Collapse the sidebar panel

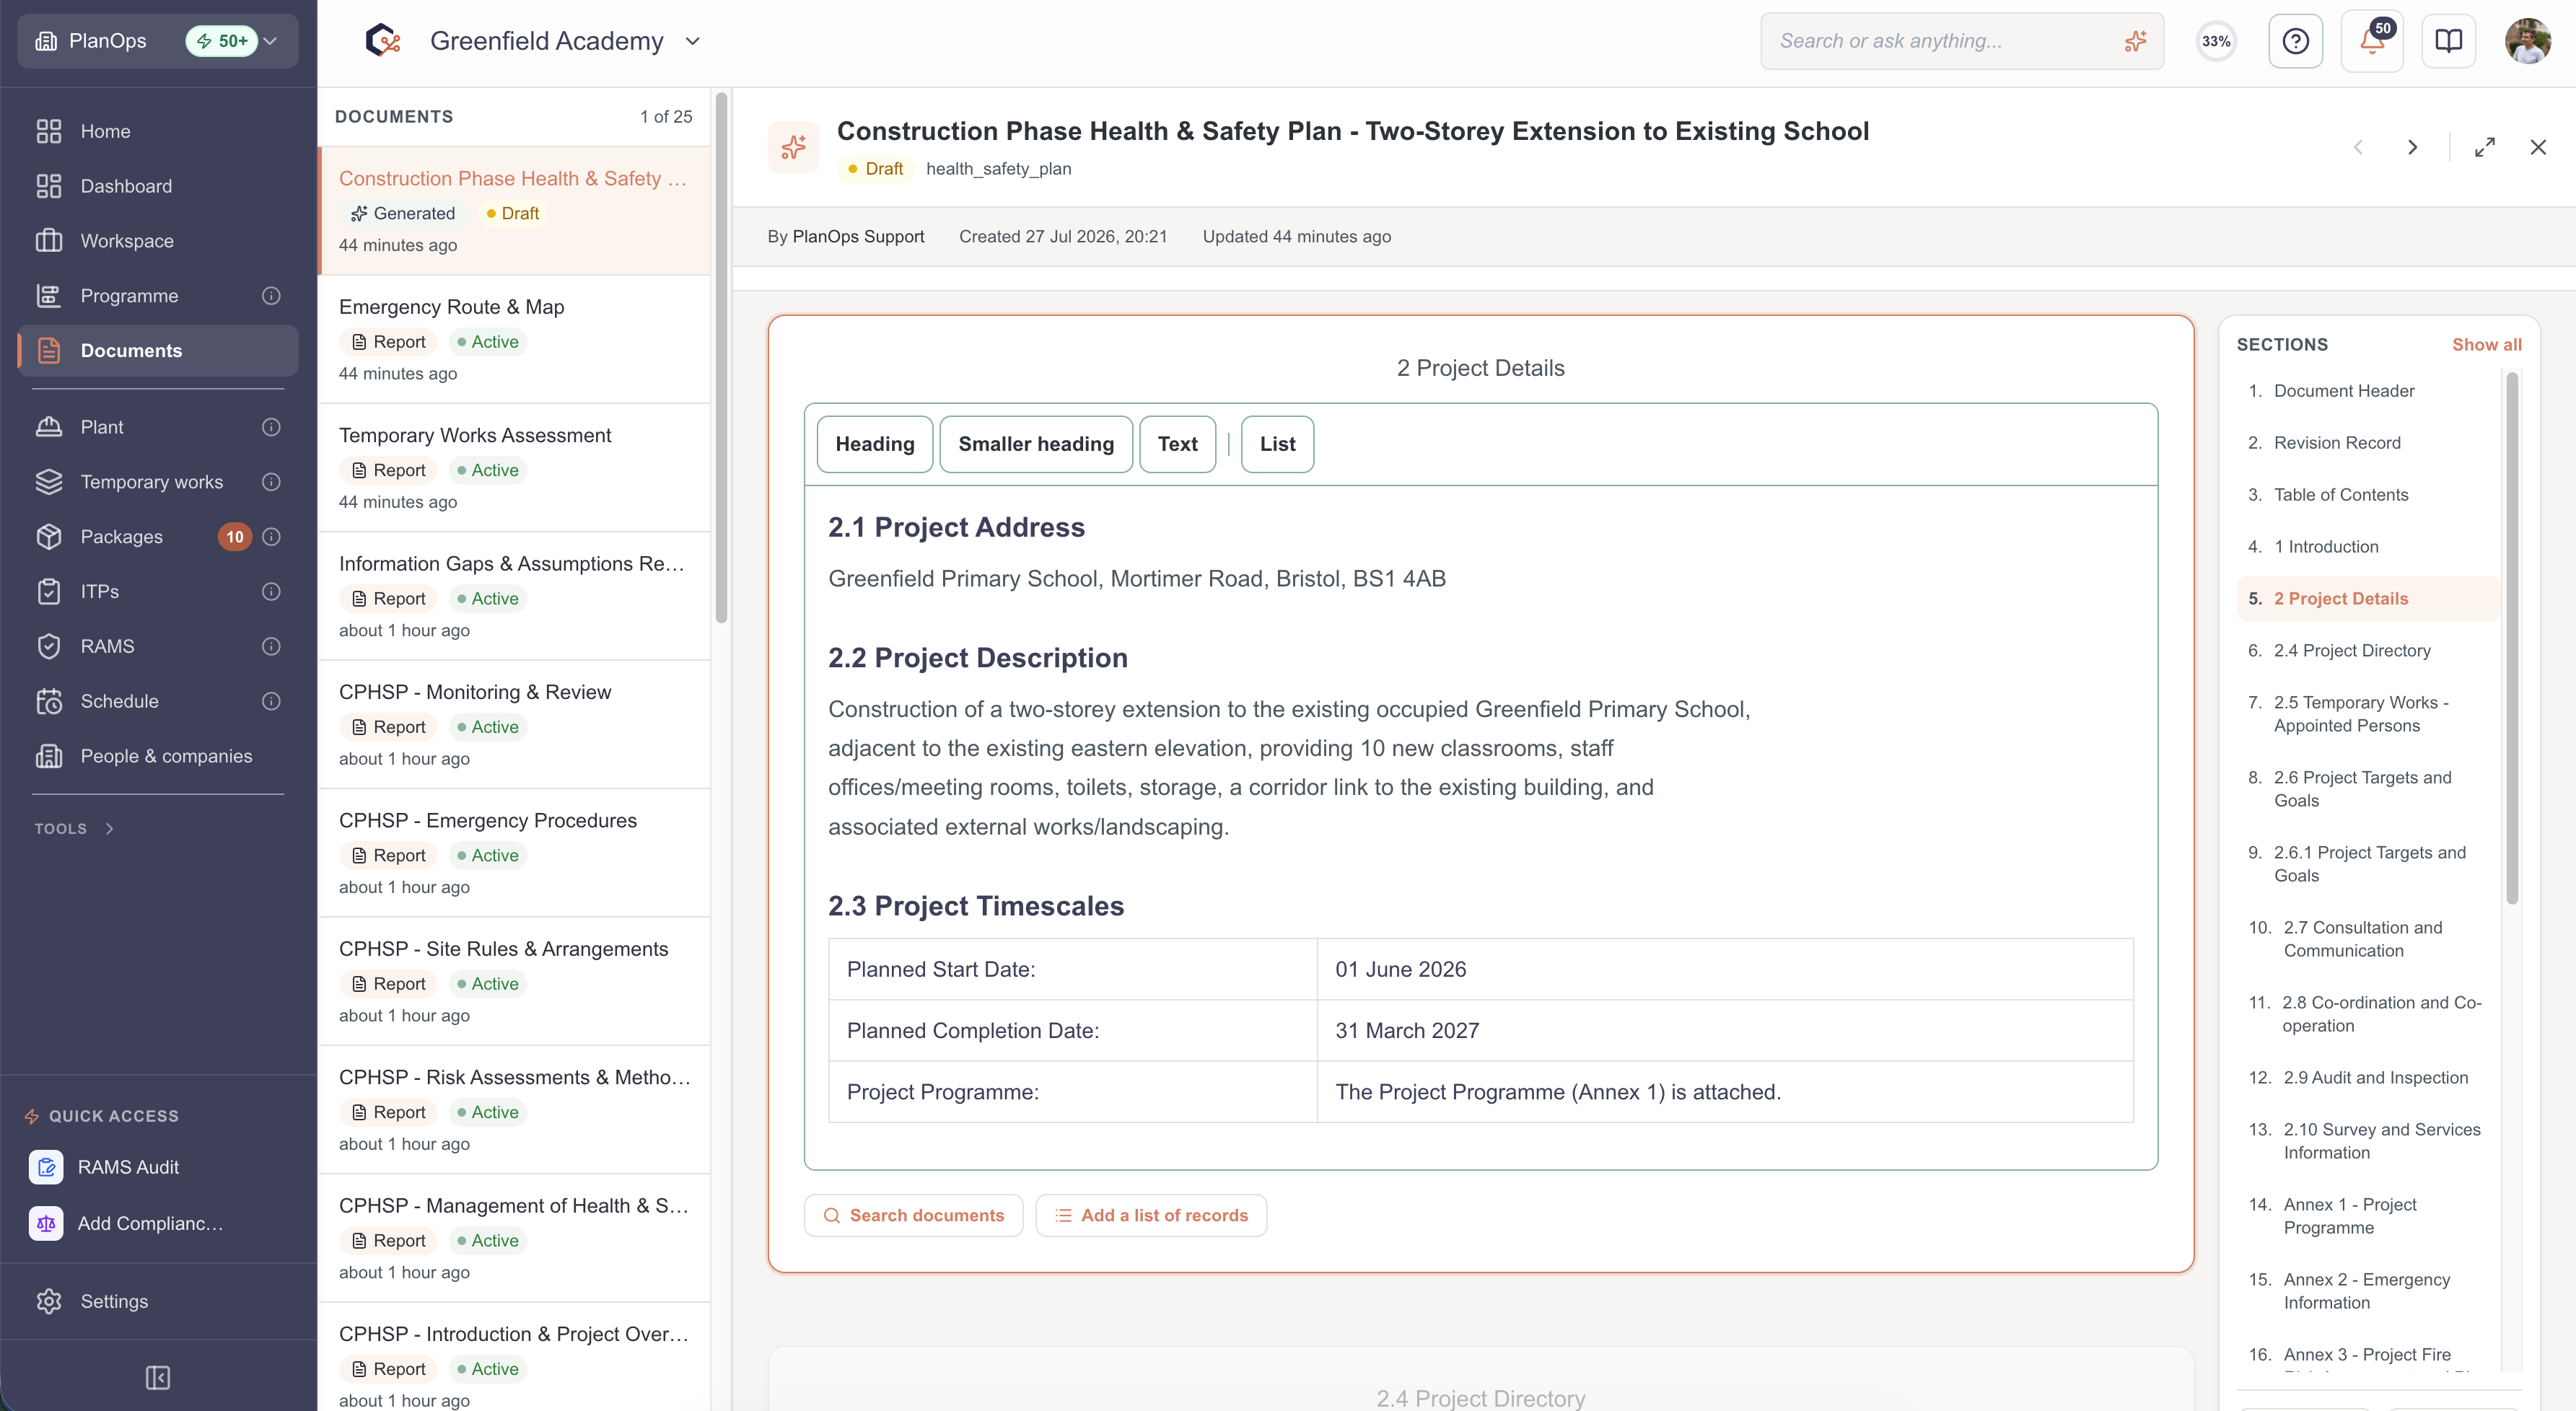click(158, 1378)
